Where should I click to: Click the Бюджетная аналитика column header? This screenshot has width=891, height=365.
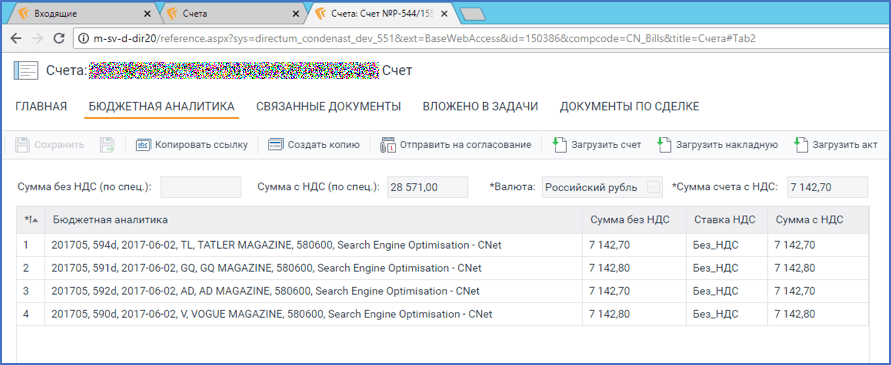[x=314, y=220]
